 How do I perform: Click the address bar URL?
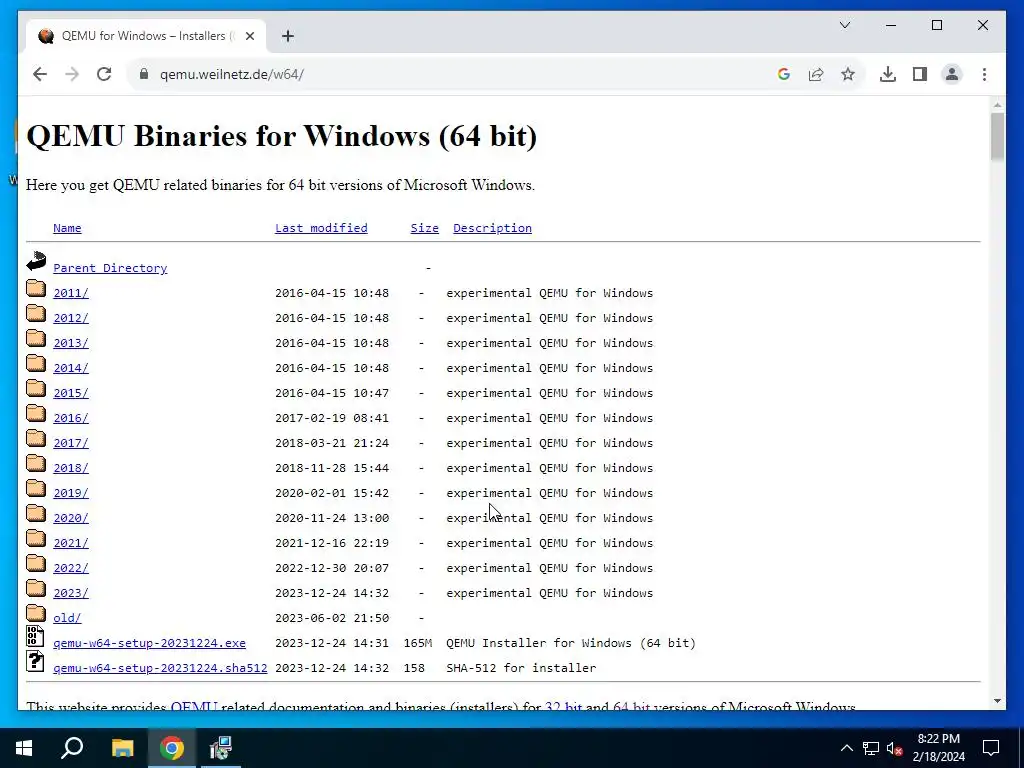click(x=232, y=74)
